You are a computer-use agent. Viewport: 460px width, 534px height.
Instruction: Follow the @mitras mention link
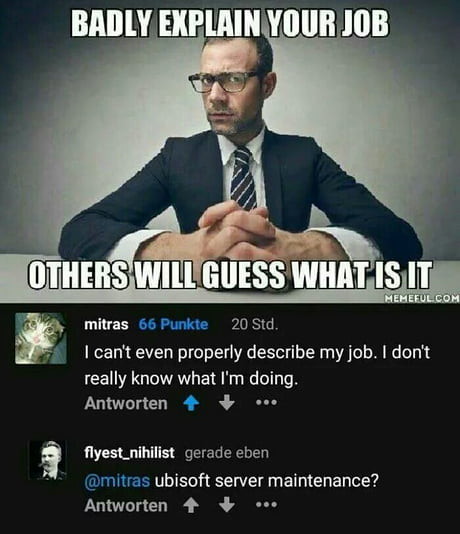coord(117,481)
